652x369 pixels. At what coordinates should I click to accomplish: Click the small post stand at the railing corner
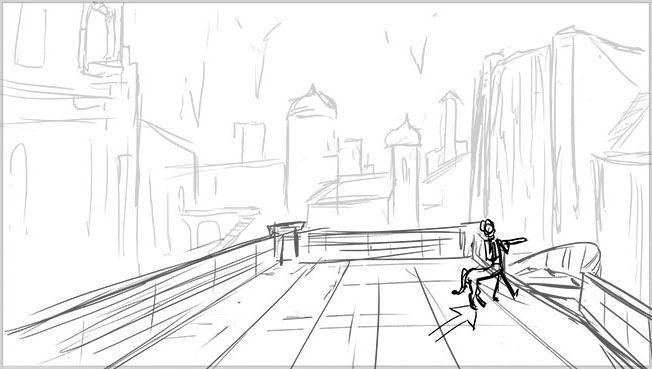coord(286,241)
